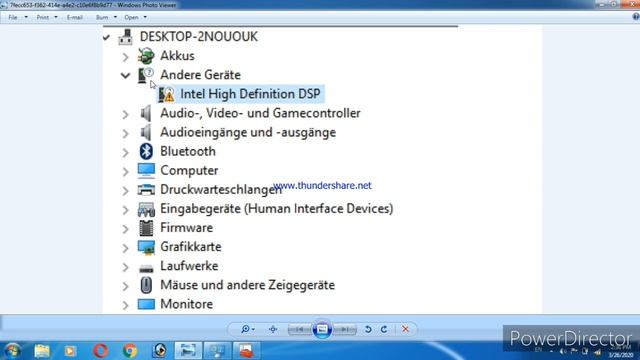Image resolution: width=640 pixels, height=360 pixels.
Task: Collapse the Andere Geräte category
Action: [126, 76]
